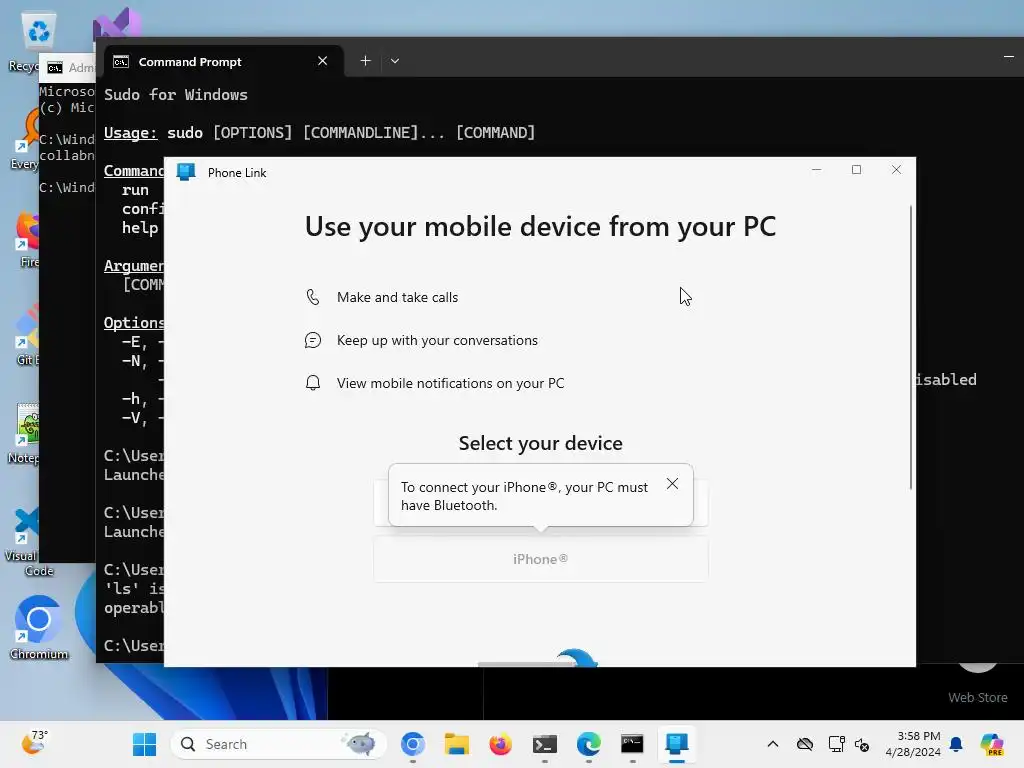Click 'Sudo for Windows' text in terminal
This screenshot has width=1024, height=768.
tap(176, 95)
